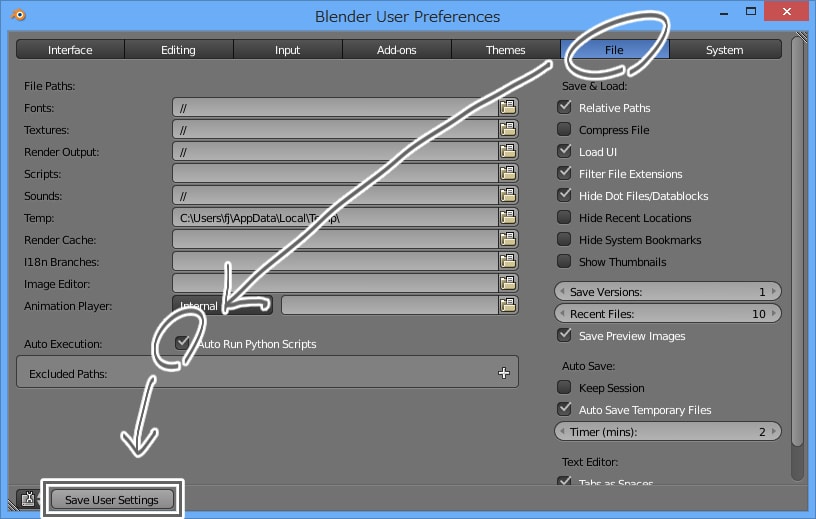This screenshot has height=519, width=816.
Task: Switch to the Add-ons tab
Action: pos(397,50)
